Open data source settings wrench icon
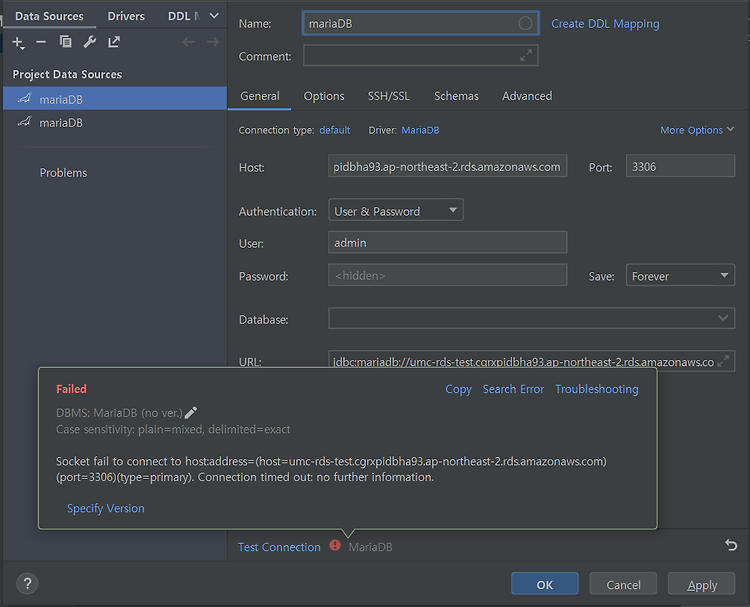This screenshot has height=607, width=750. point(89,42)
